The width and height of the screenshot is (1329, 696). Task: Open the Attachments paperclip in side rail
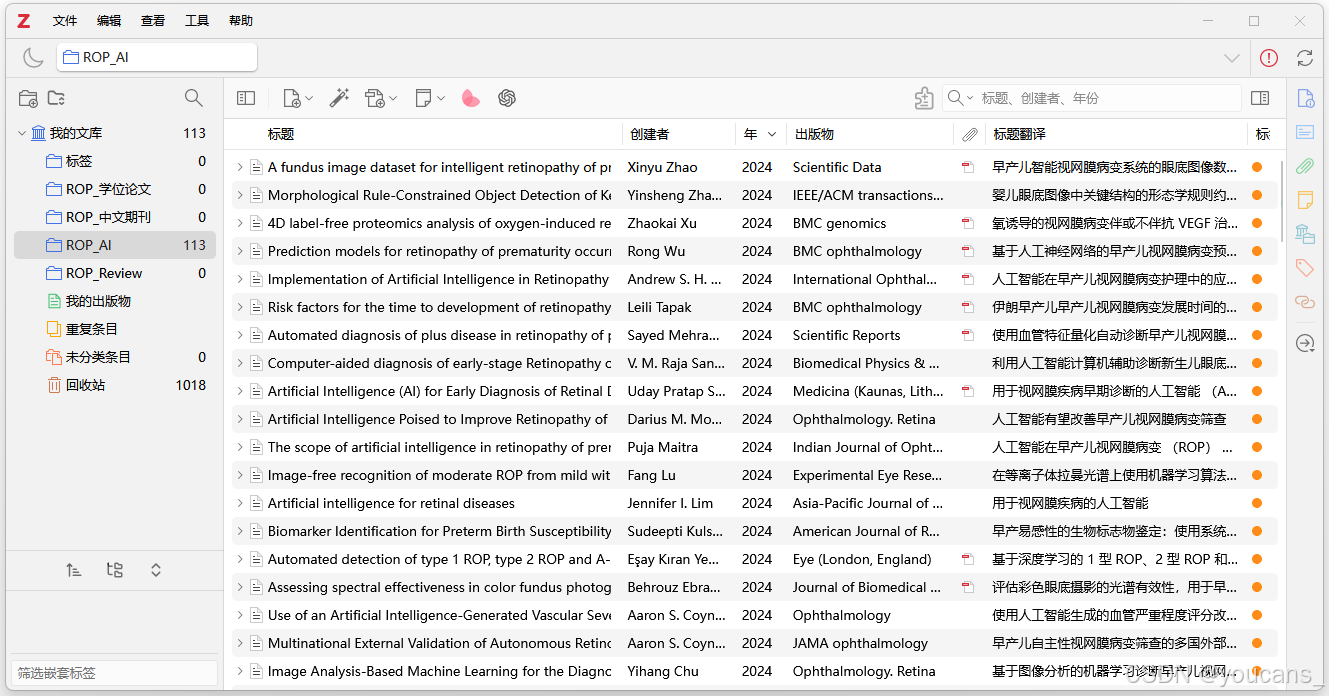point(1305,166)
